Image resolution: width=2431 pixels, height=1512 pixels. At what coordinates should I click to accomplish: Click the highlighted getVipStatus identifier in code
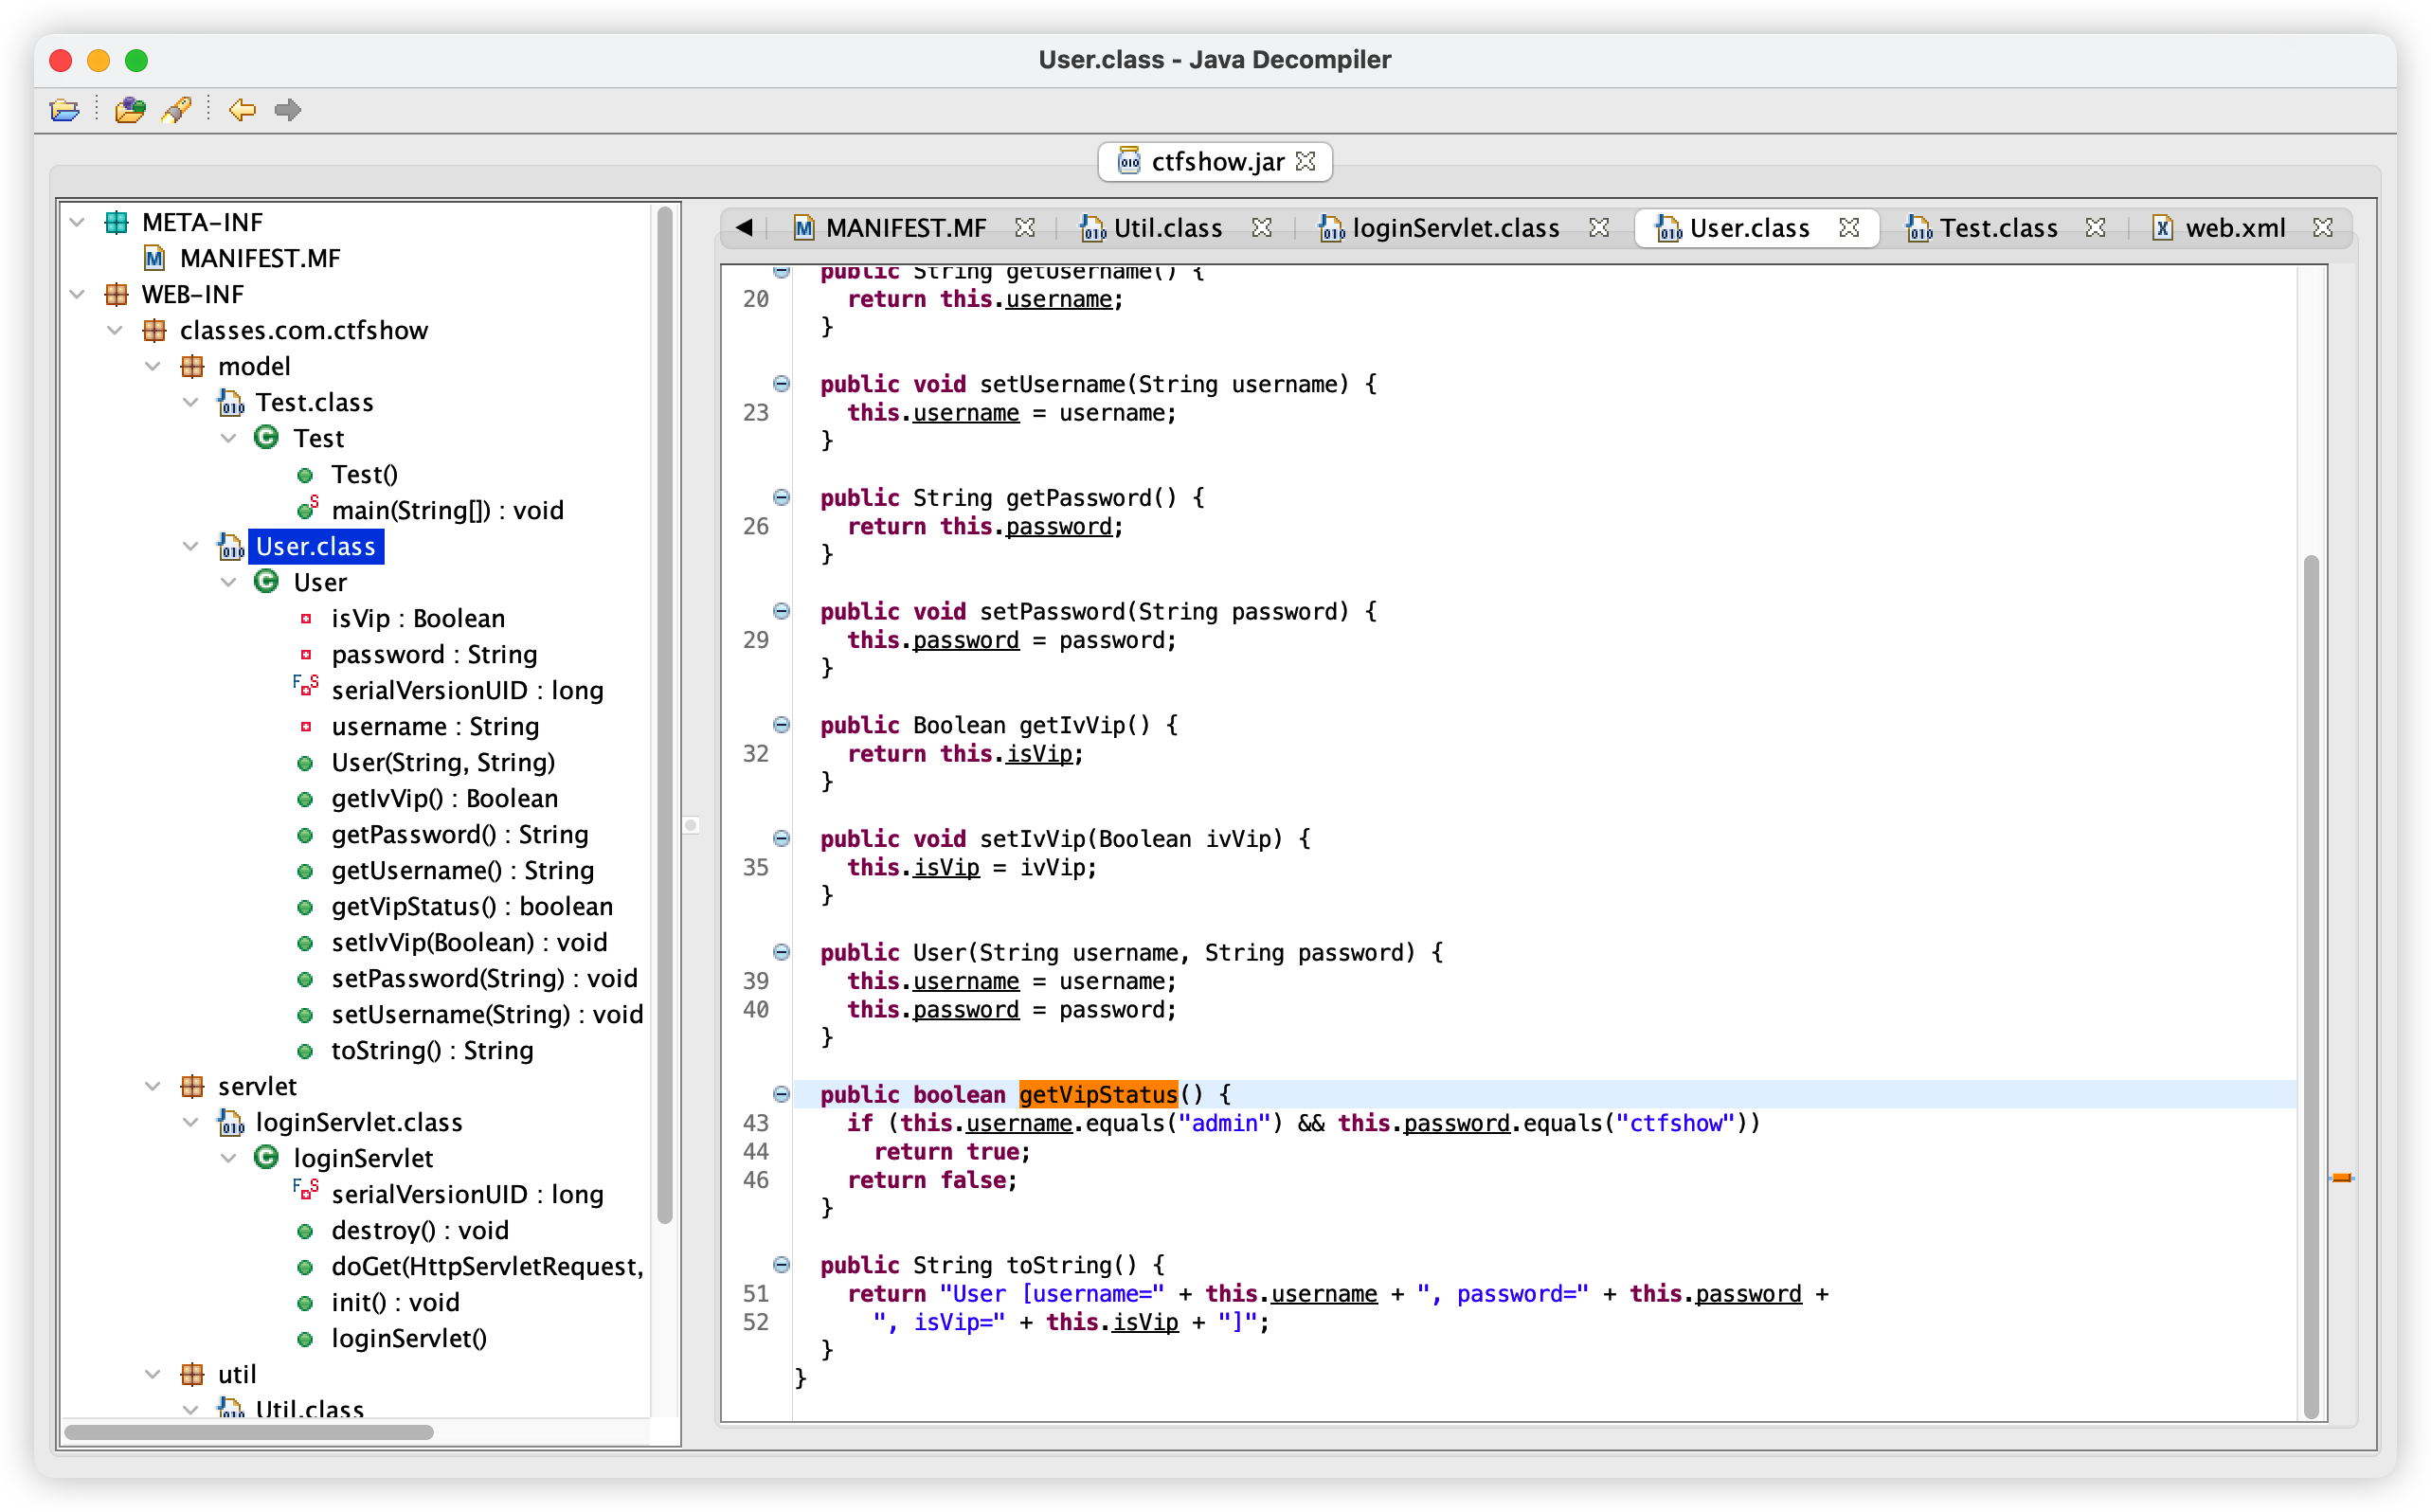click(x=1098, y=1094)
